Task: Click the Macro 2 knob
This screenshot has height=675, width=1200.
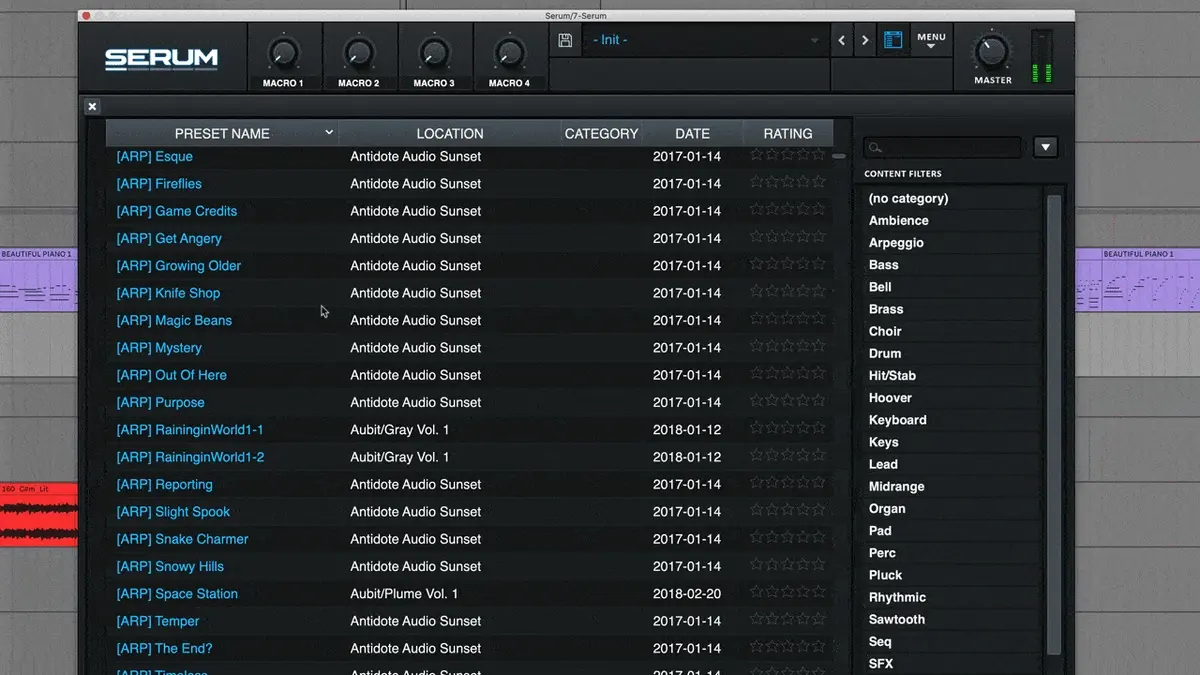Action: (358, 53)
